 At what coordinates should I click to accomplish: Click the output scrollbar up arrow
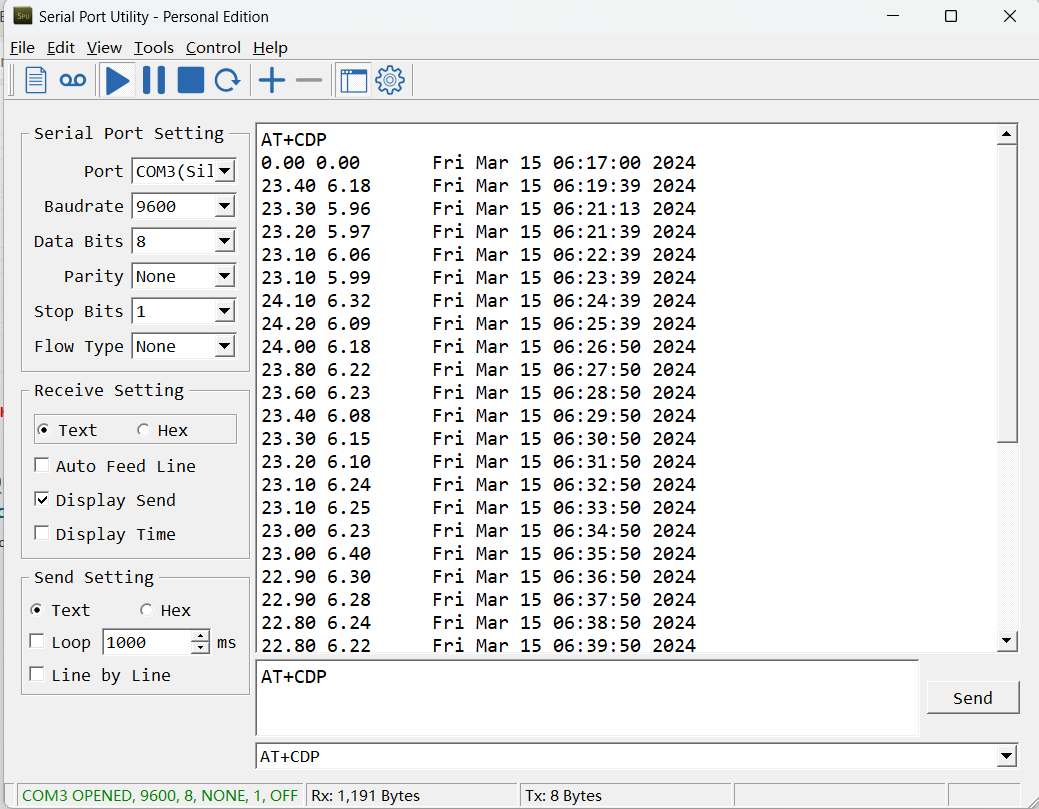(x=1007, y=135)
